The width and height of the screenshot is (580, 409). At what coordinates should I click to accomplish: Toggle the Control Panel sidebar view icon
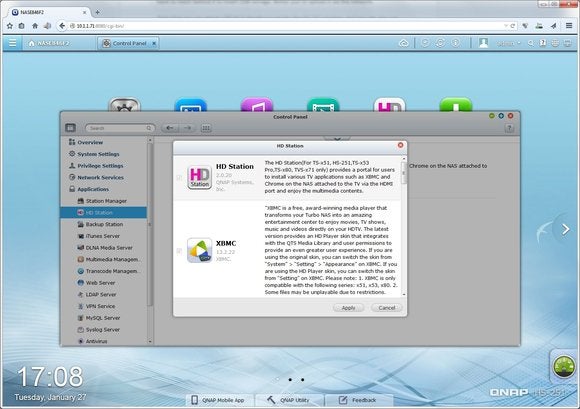[x=70, y=128]
